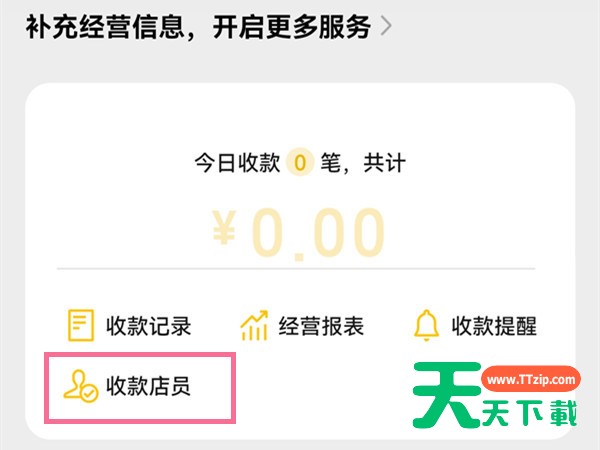Open the 补充经营信息，开启更多服务 header link

pyautogui.click(x=209, y=27)
